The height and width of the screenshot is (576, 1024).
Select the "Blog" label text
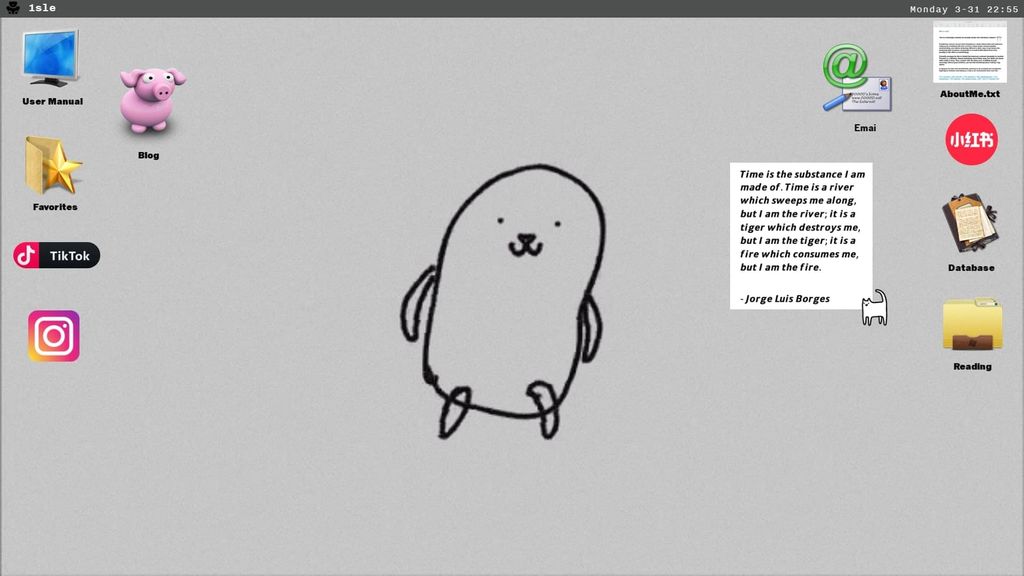(148, 155)
